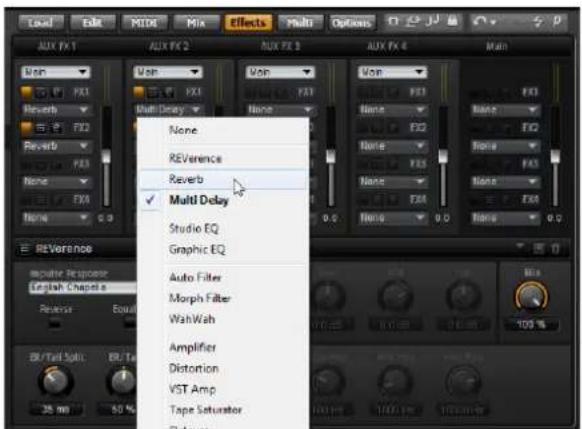This screenshot has width=582, height=429.
Task: Choose Amplifier in effect menu
Action: pyautogui.click(x=223, y=347)
